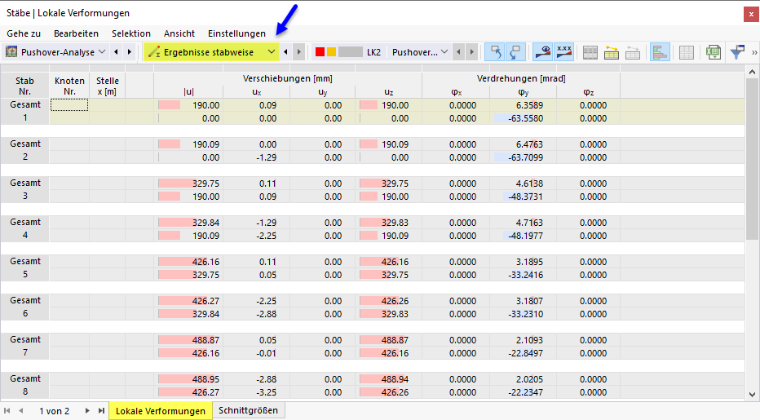The image size is (760, 420).
Task: Select the Knoten Nr. cell in Gesamt row 1
Action: [69, 105]
